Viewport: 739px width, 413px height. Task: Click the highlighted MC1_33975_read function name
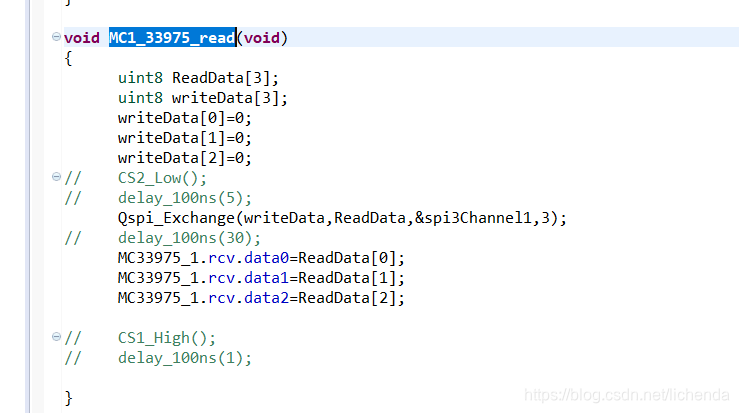point(172,38)
